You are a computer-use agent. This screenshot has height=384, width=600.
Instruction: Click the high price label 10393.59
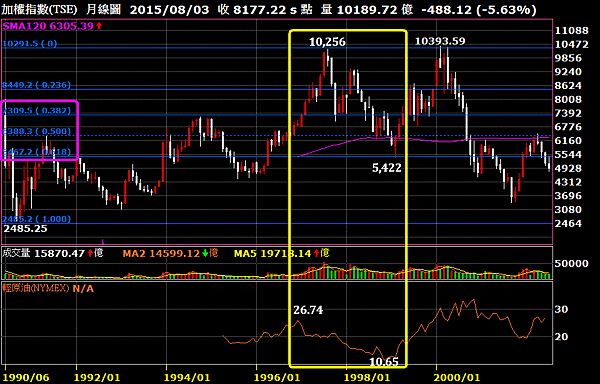440,41
